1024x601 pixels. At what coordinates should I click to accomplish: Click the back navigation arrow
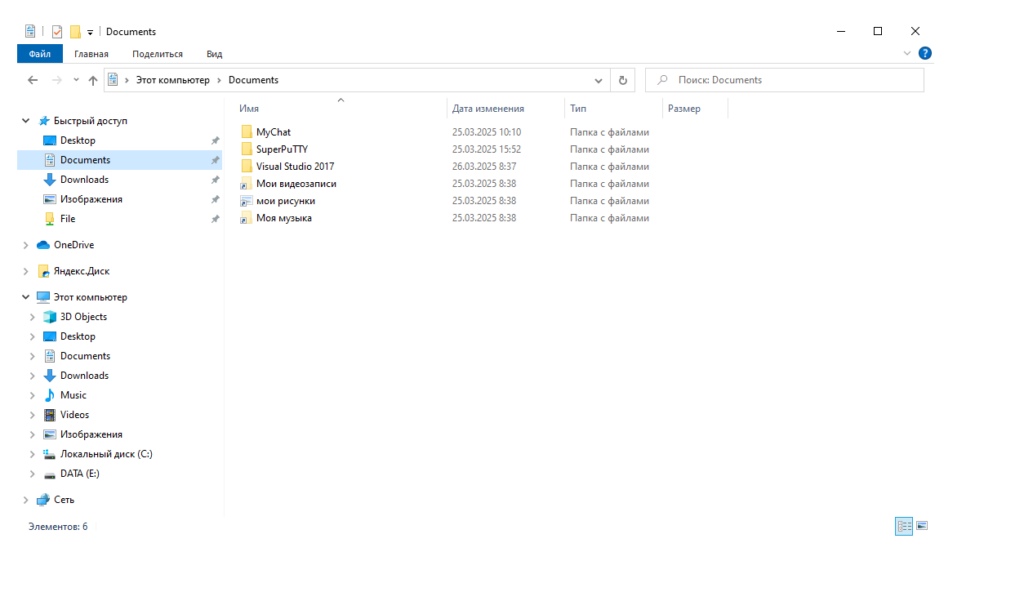click(33, 80)
